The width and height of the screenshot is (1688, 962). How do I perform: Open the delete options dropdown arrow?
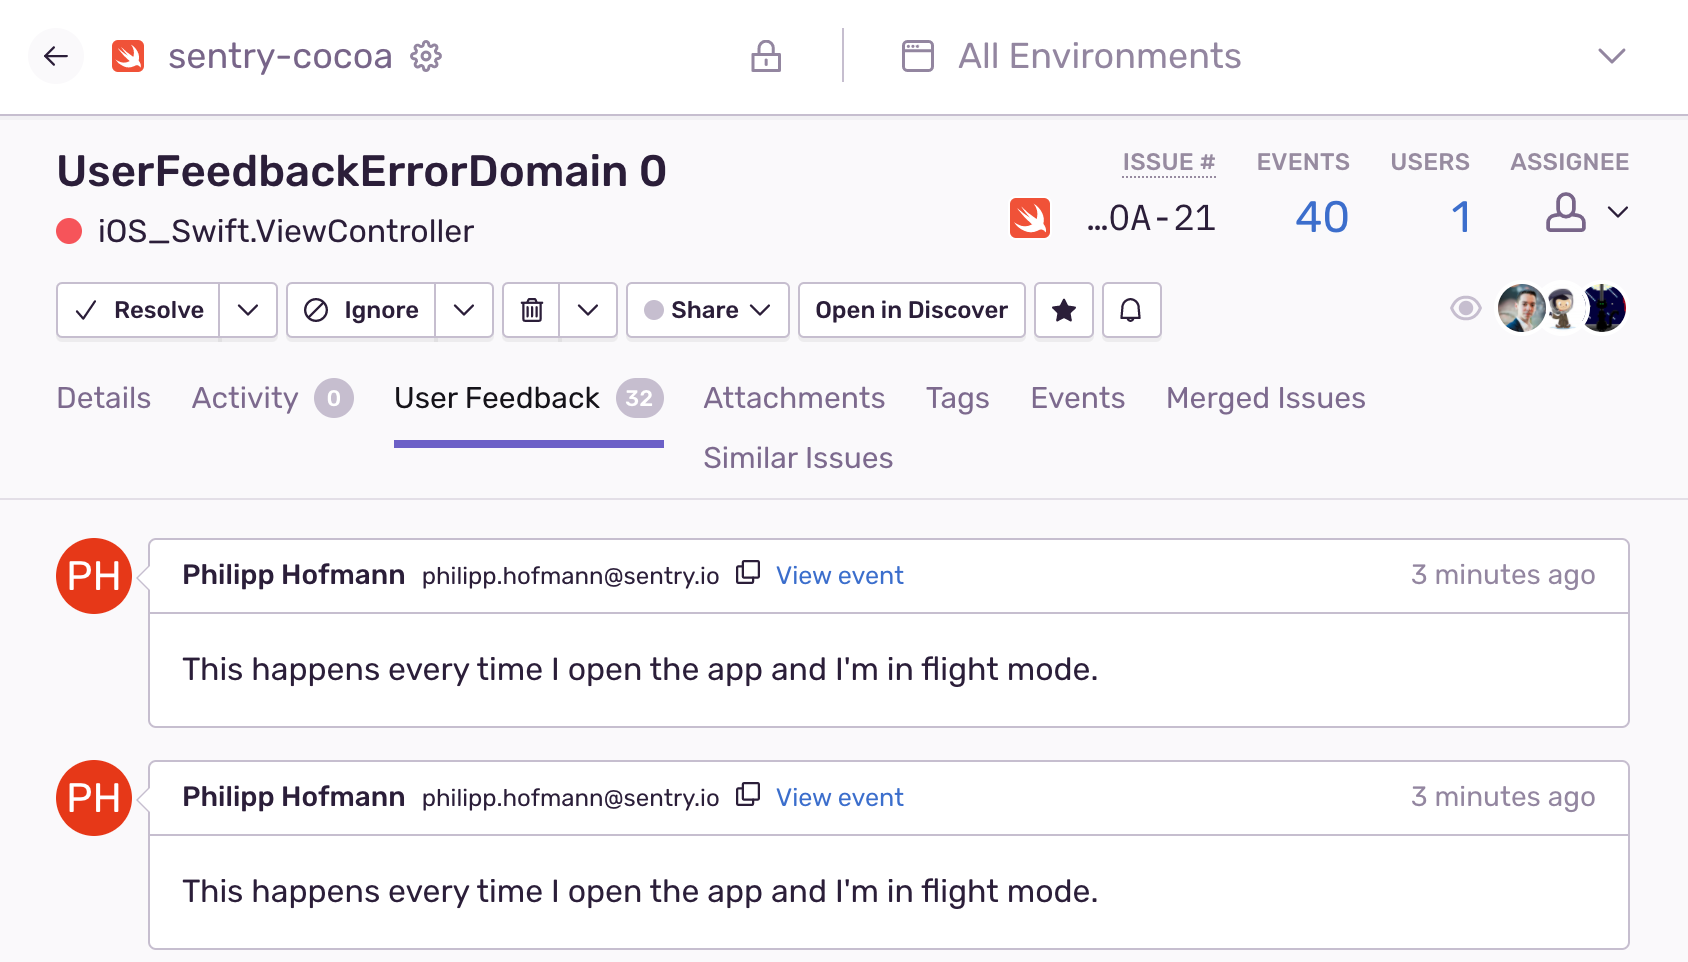coord(588,310)
